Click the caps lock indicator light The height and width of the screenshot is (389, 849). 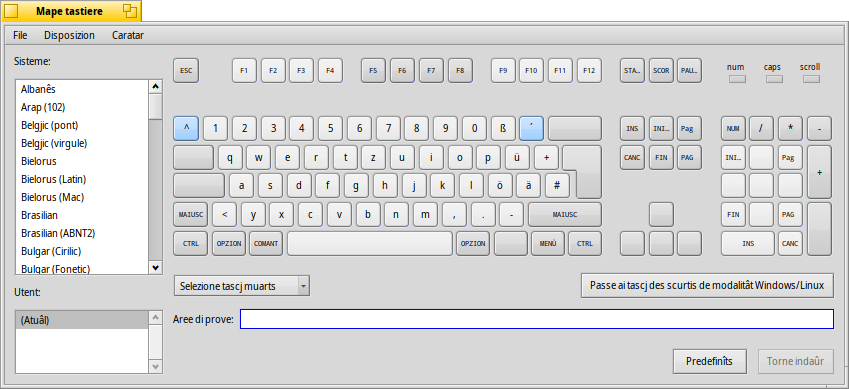tap(774, 79)
